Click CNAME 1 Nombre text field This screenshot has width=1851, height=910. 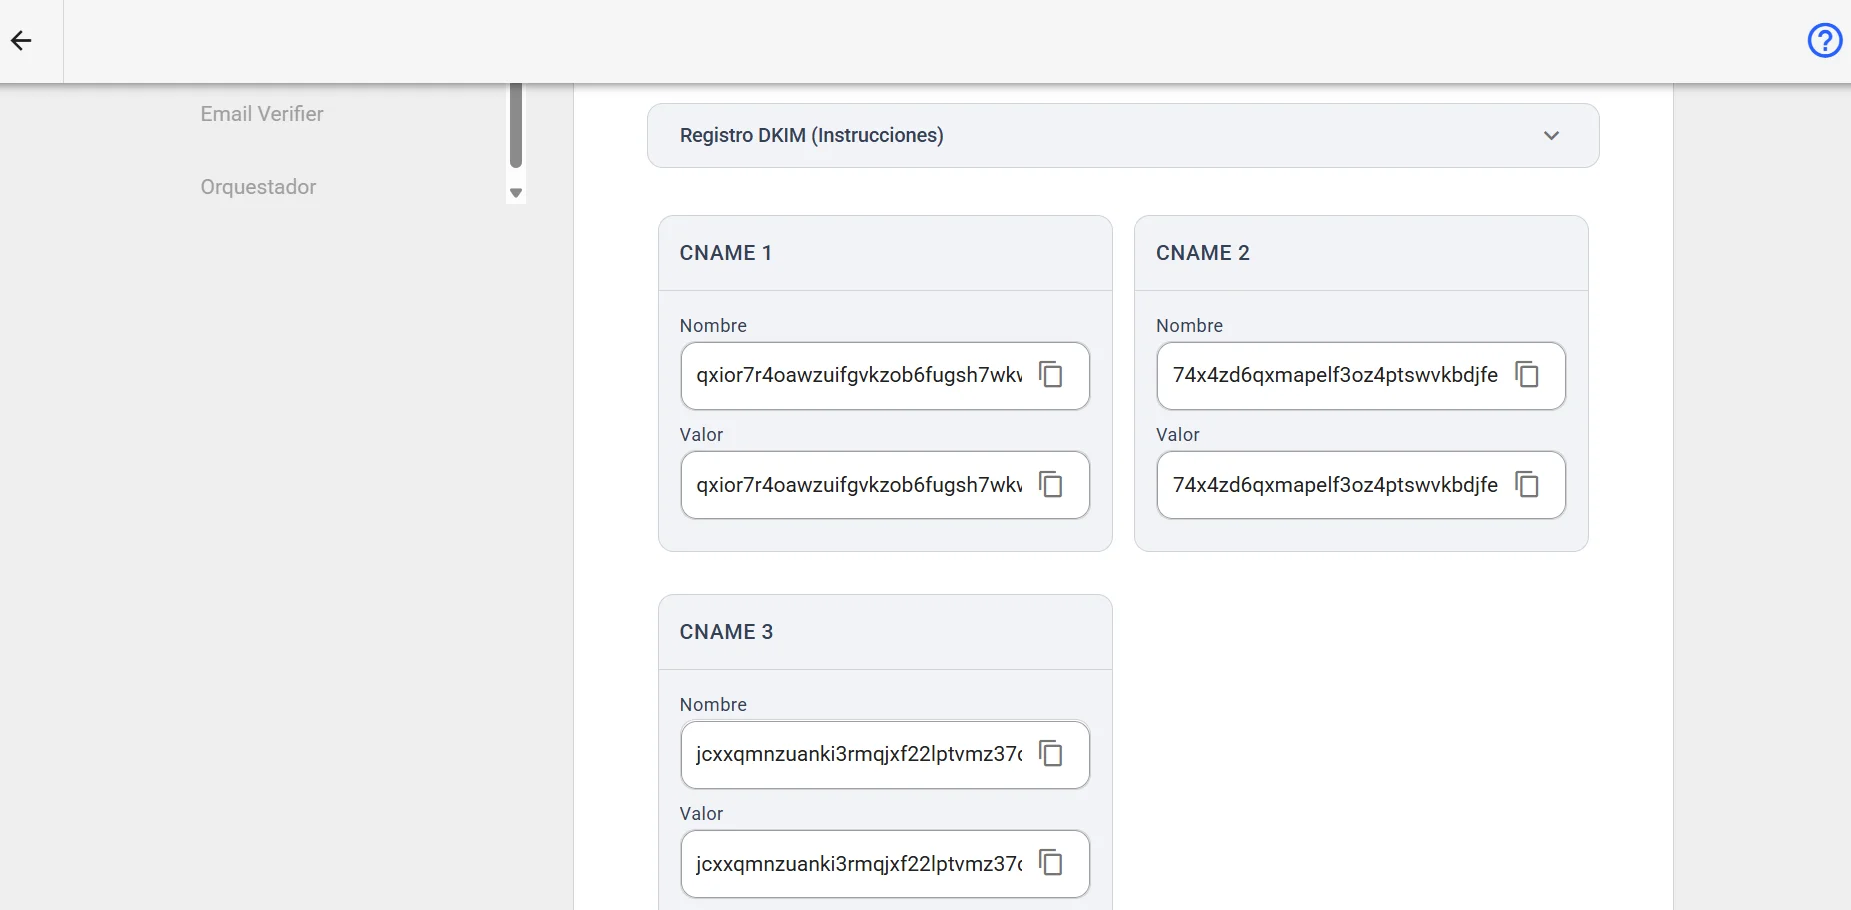point(885,376)
